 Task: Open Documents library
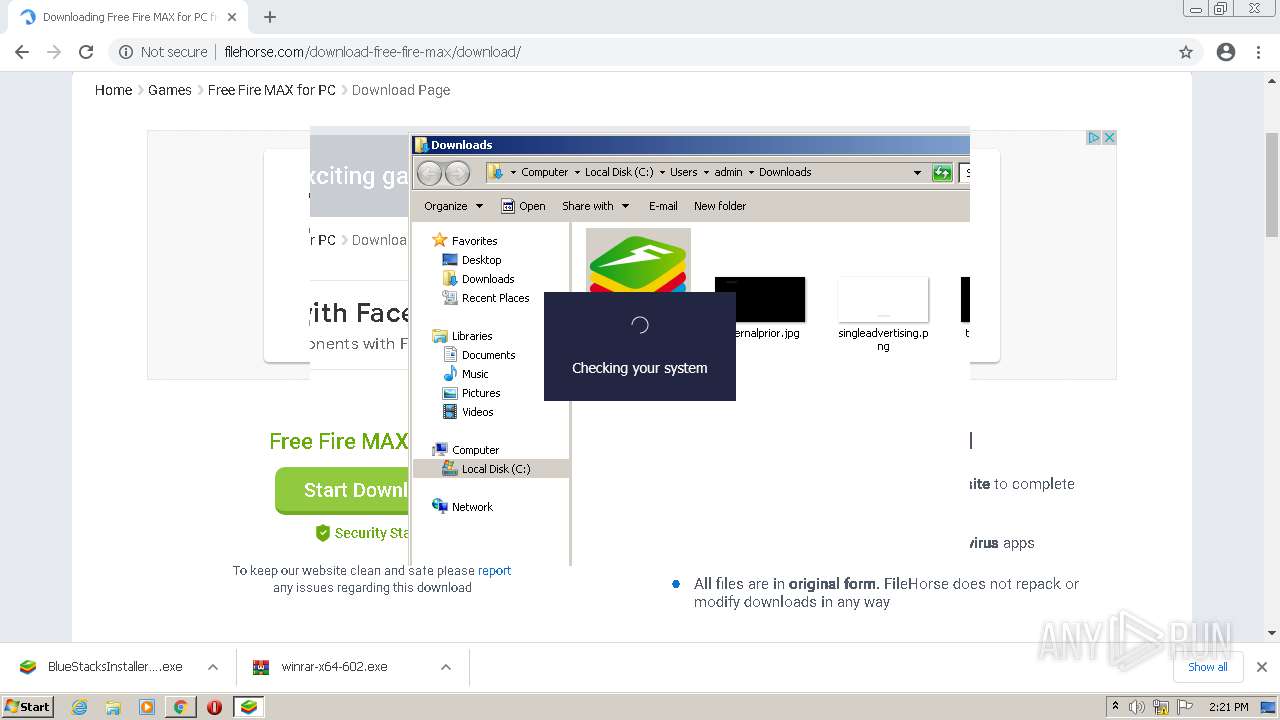point(488,355)
